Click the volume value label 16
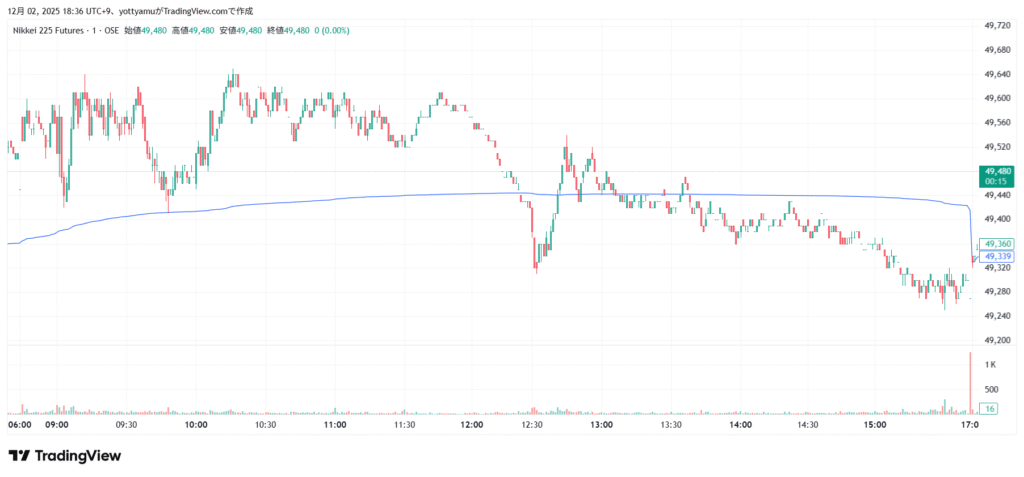Image resolution: width=1024 pixels, height=477 pixels. click(x=988, y=409)
